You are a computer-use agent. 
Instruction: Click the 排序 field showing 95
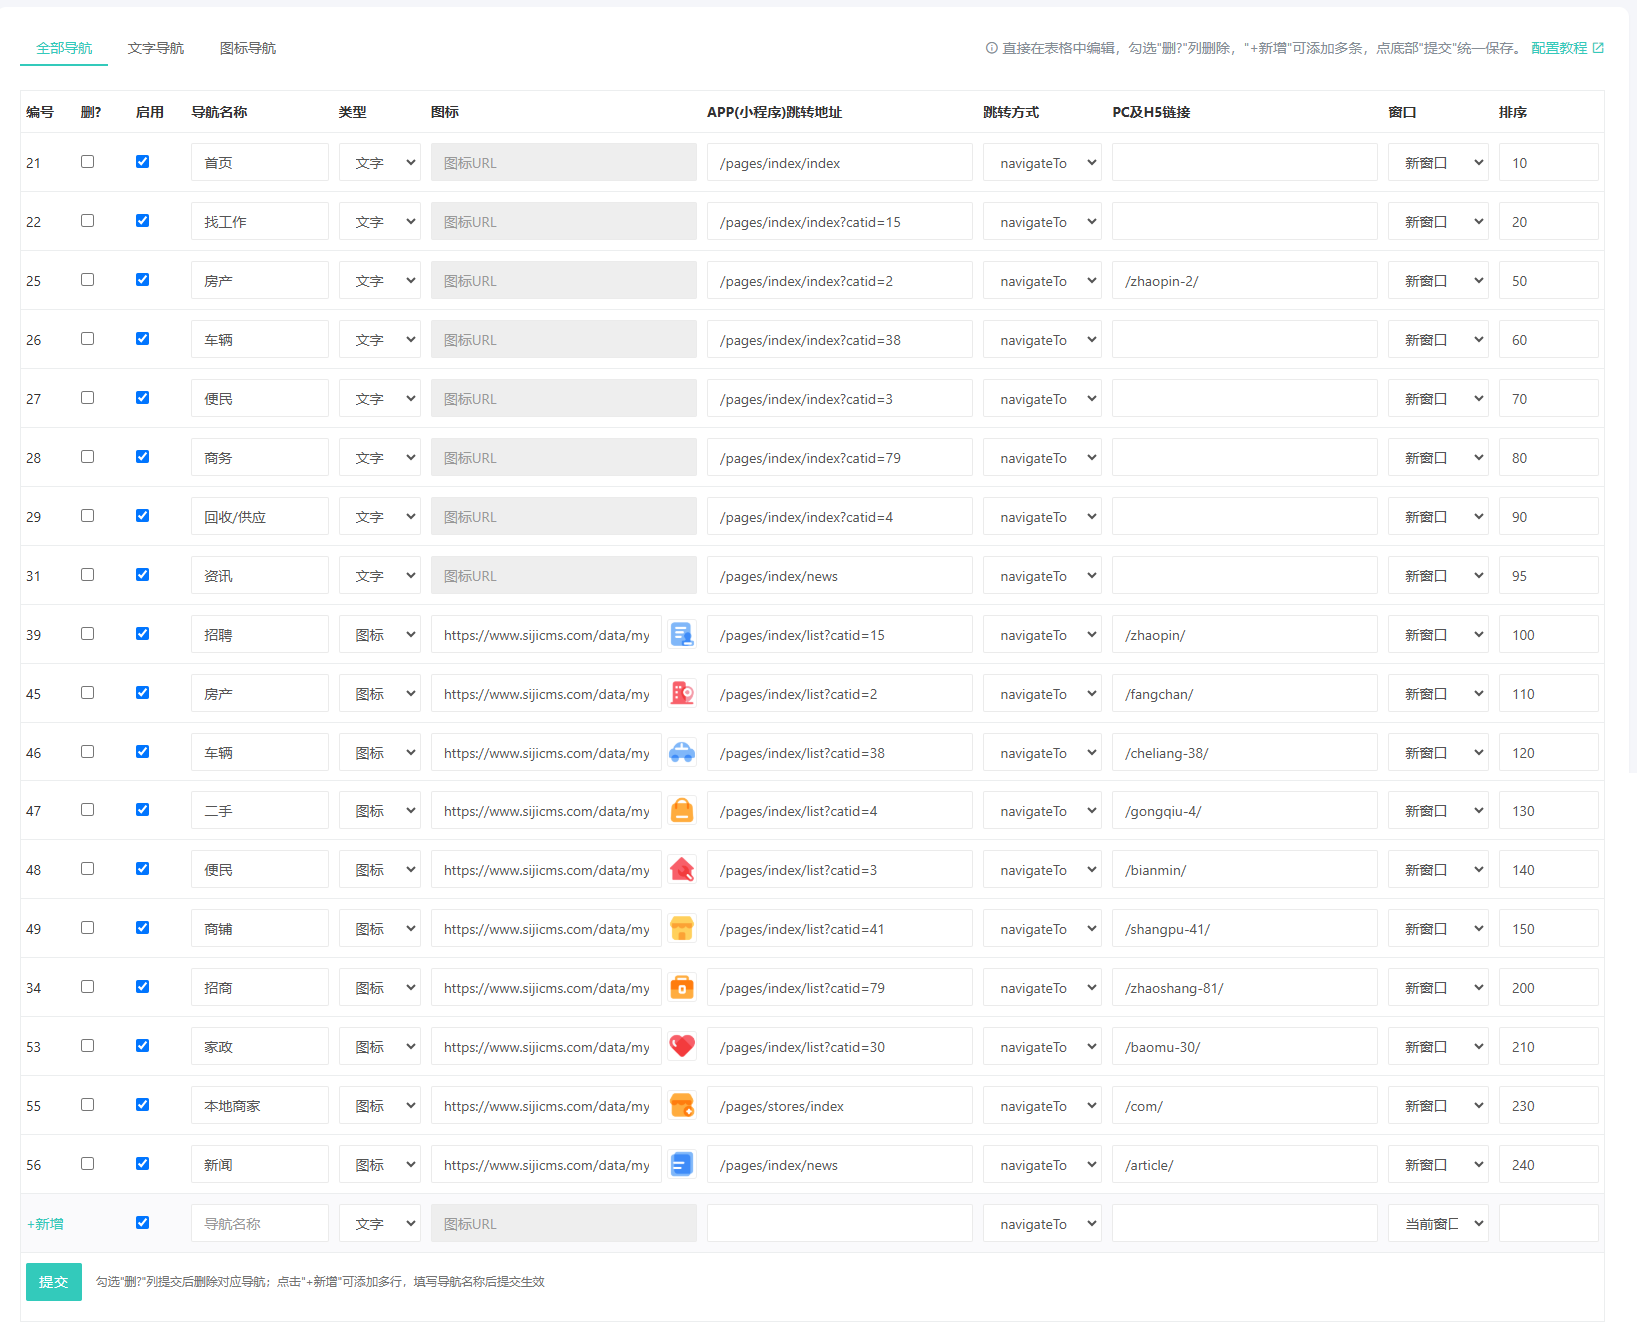(1549, 576)
